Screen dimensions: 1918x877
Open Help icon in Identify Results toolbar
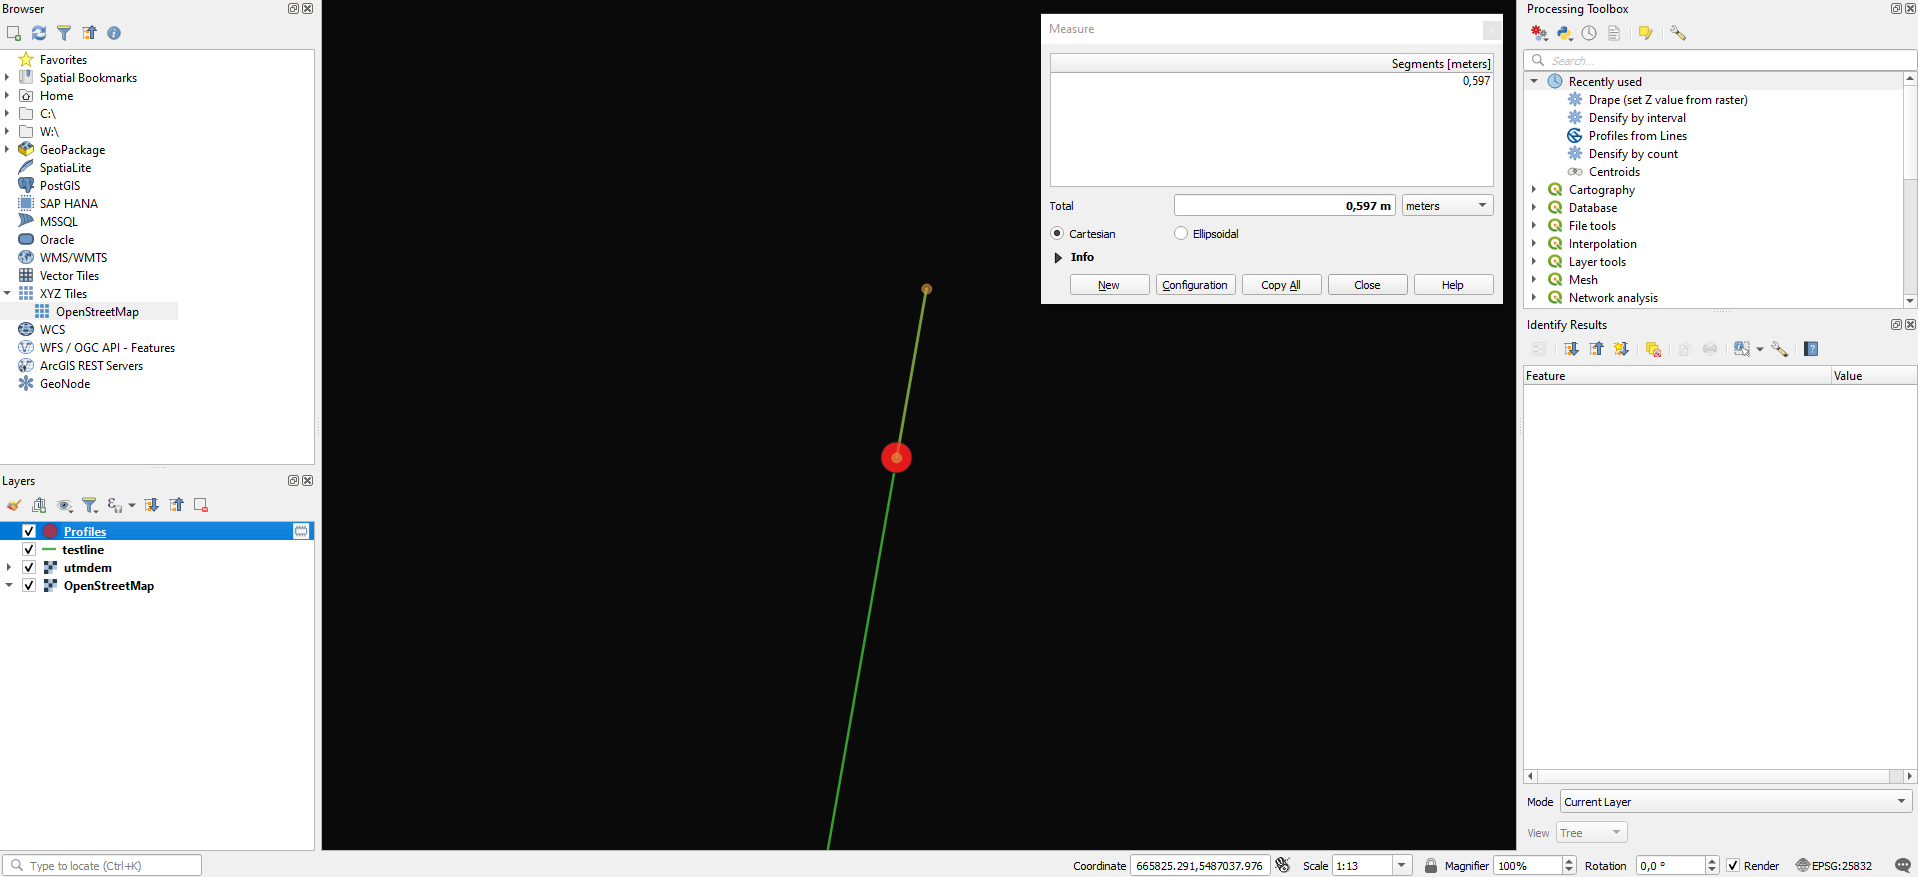pos(1811,349)
